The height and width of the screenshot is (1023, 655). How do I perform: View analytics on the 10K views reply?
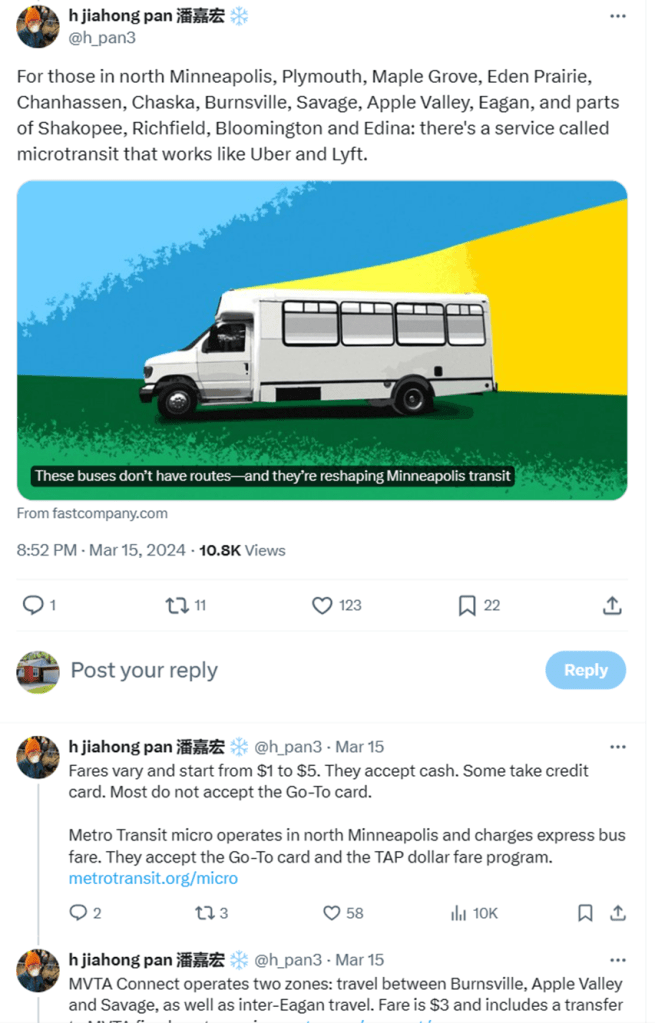(460, 913)
